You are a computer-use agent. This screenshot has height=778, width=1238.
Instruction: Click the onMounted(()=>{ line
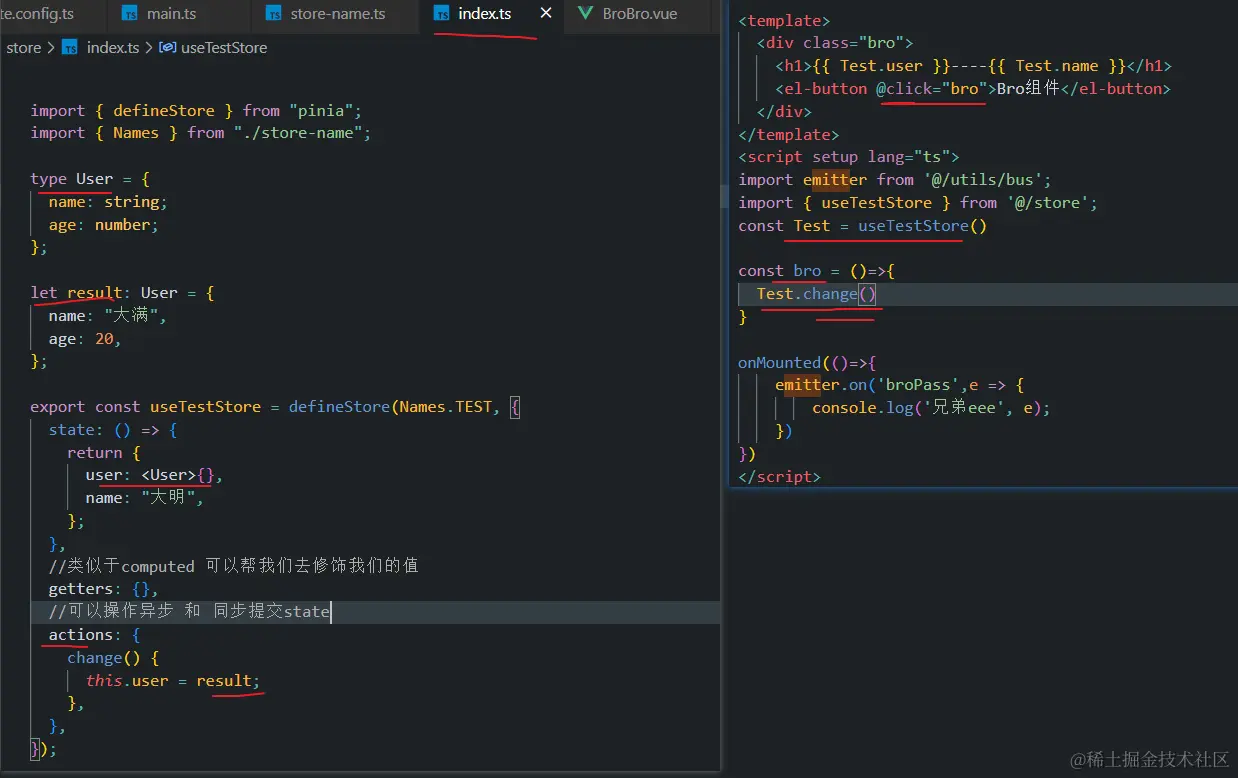pyautogui.click(x=807, y=362)
